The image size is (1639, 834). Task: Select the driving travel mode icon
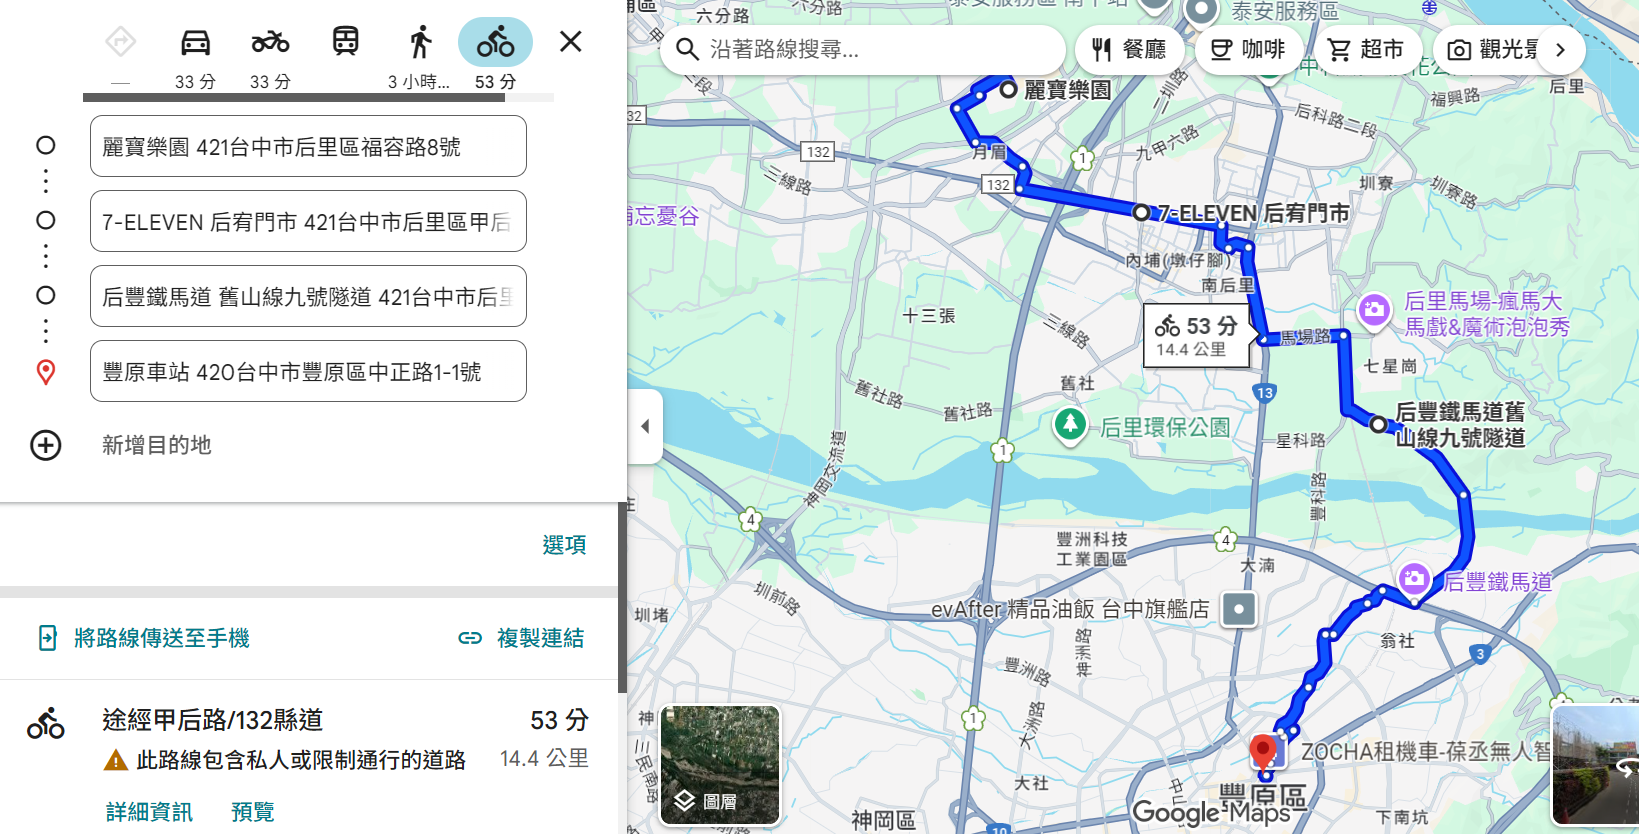coord(195,43)
